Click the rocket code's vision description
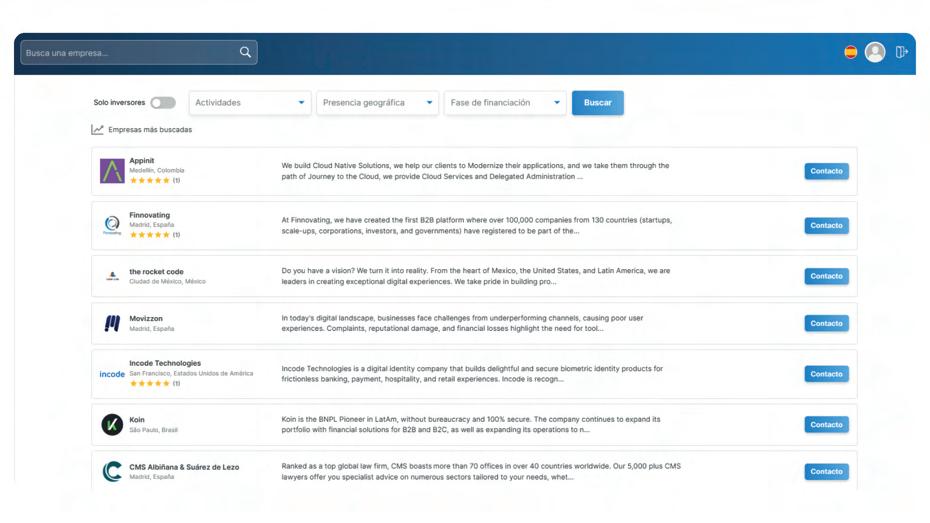 tap(476, 276)
